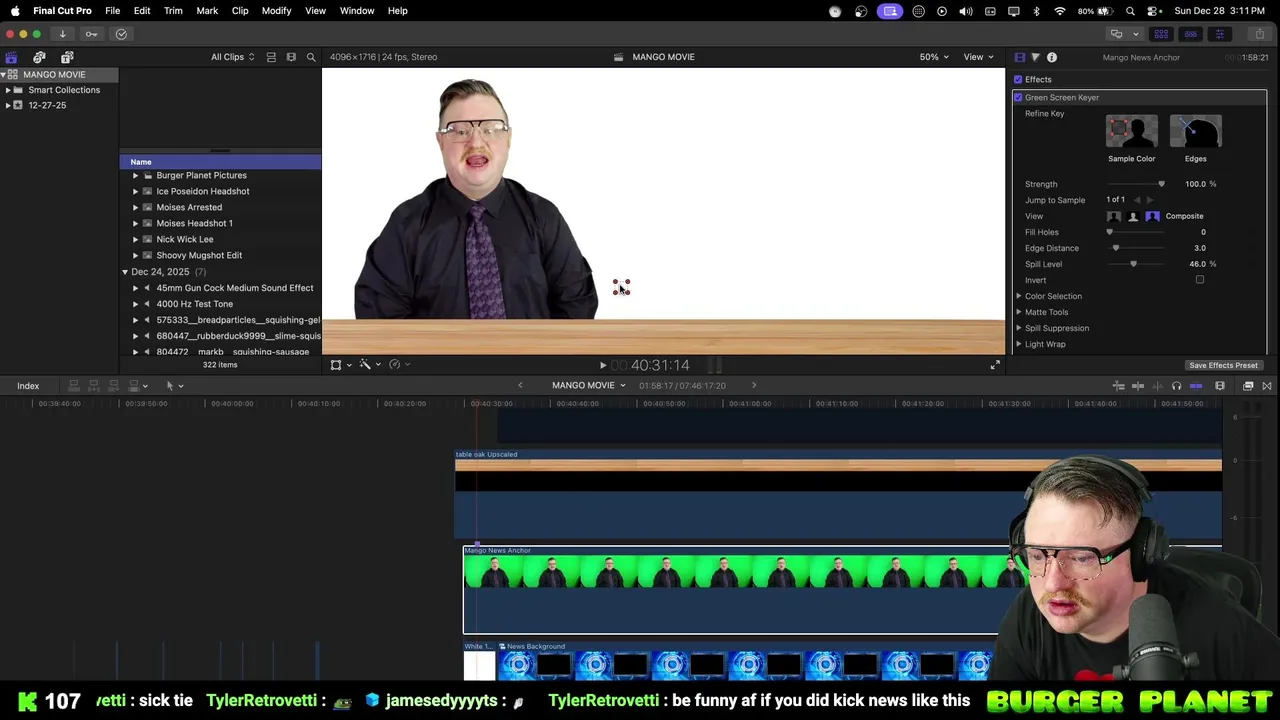Viewport: 1280px width, 720px height.
Task: Toggle clip appearance icon in browser
Action: (271, 57)
